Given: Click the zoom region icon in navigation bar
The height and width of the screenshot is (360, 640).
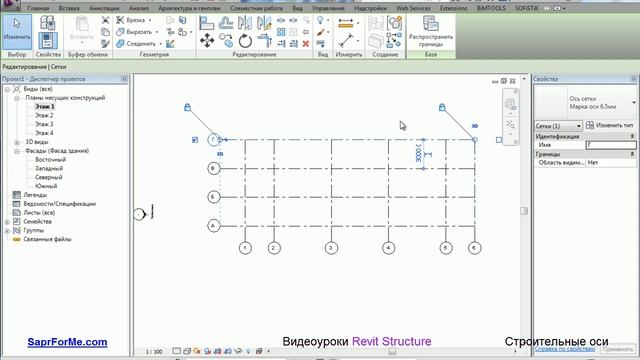Looking at the screenshot, I should (x=510, y=124).
